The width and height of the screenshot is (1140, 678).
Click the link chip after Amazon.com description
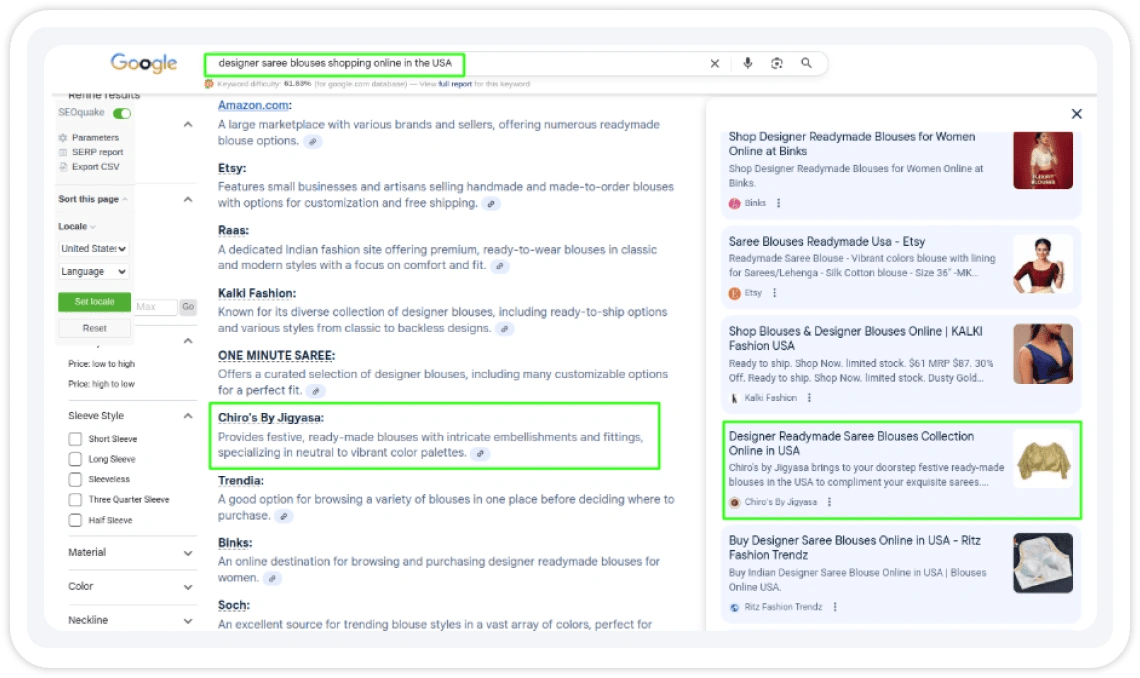click(x=313, y=142)
